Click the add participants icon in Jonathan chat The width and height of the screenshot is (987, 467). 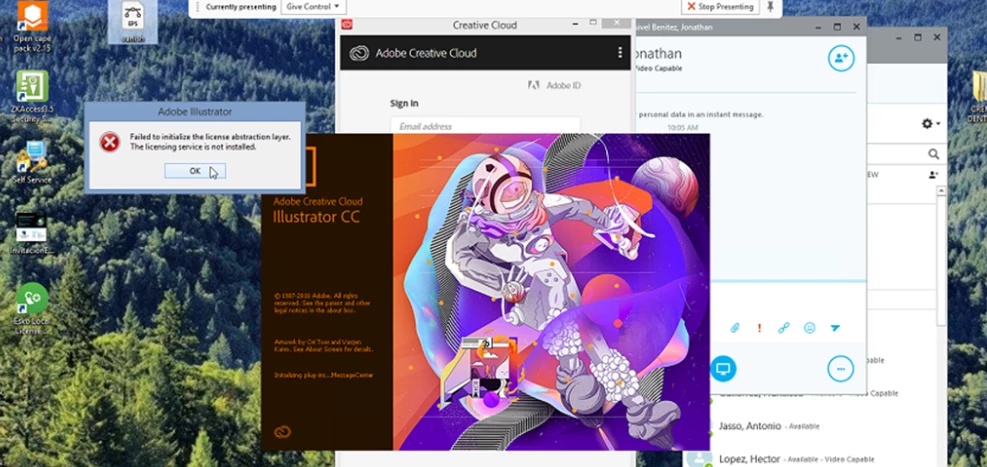tap(841, 58)
